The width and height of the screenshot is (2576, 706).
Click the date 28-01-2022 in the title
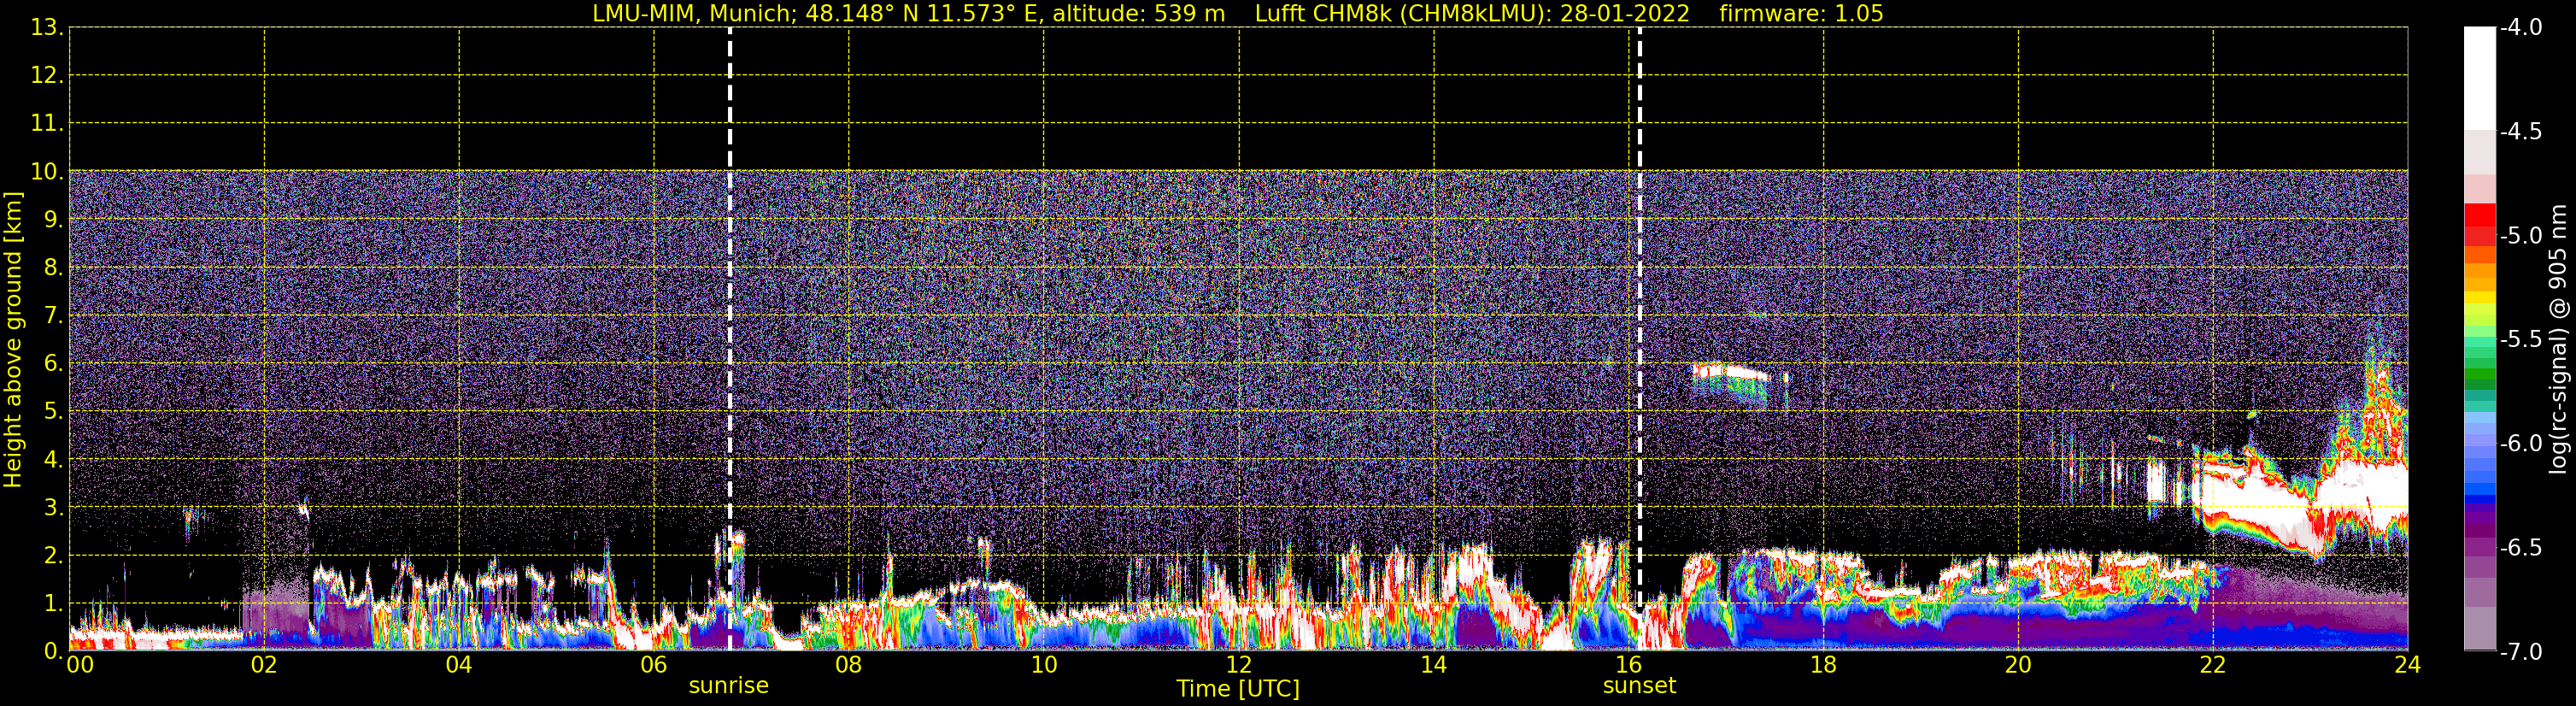(1624, 14)
